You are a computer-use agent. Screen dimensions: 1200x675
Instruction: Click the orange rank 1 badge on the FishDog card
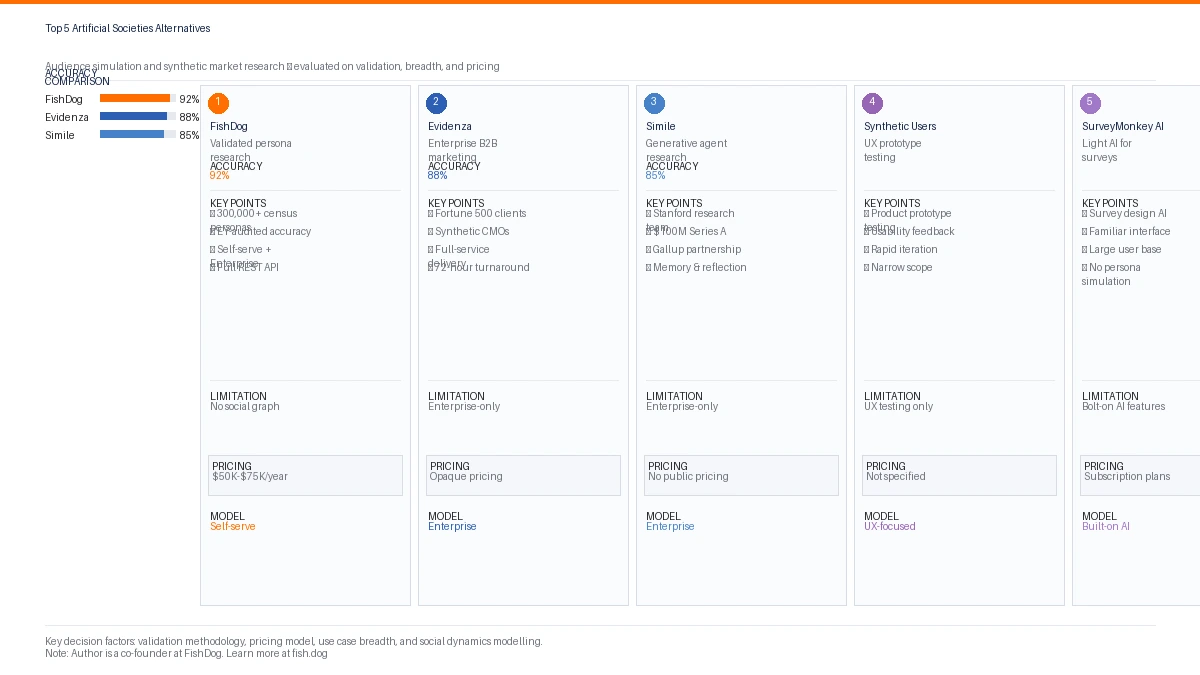218,103
